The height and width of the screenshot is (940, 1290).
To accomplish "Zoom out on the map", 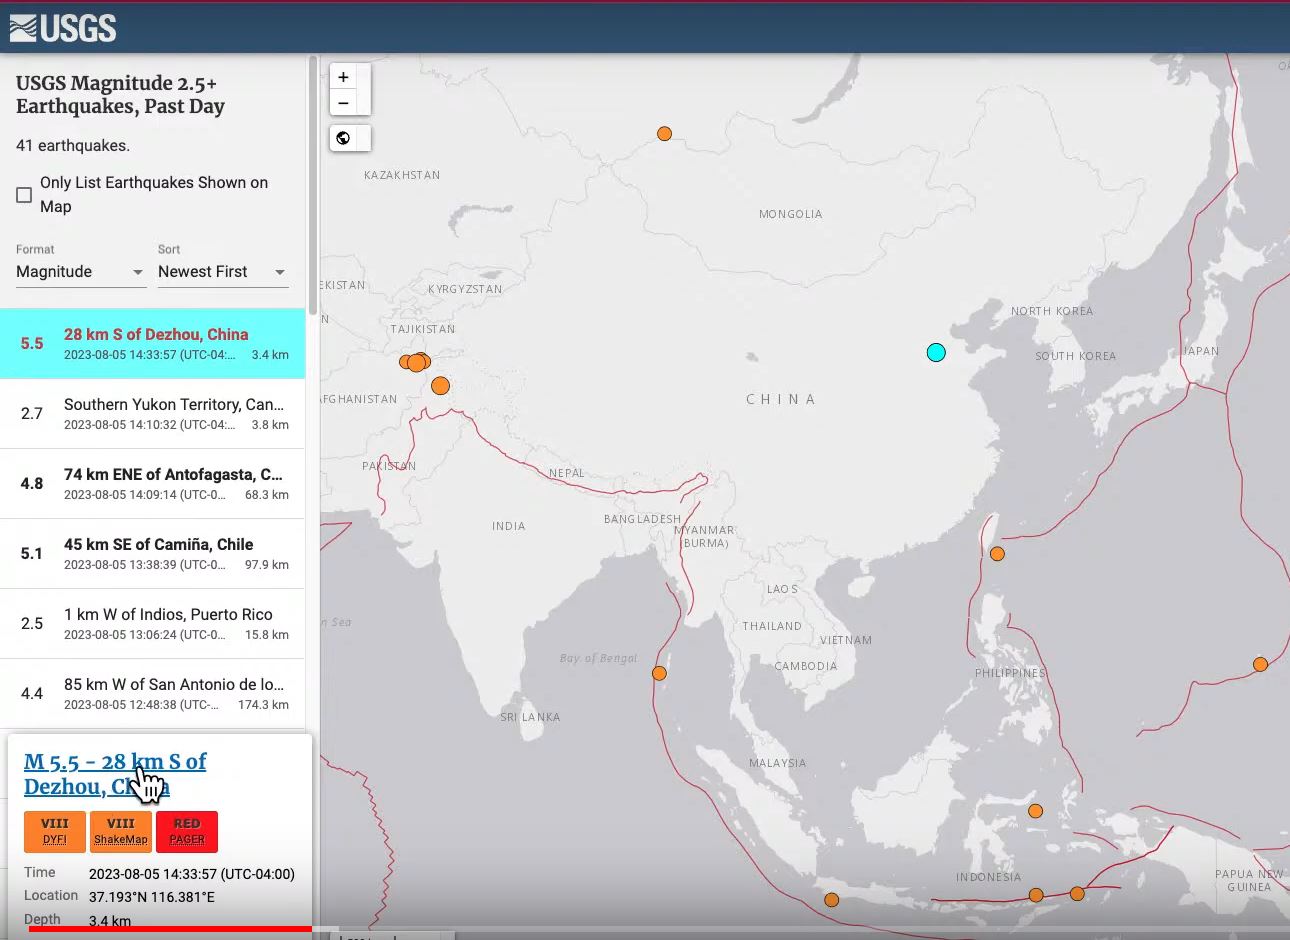I will 343,103.
